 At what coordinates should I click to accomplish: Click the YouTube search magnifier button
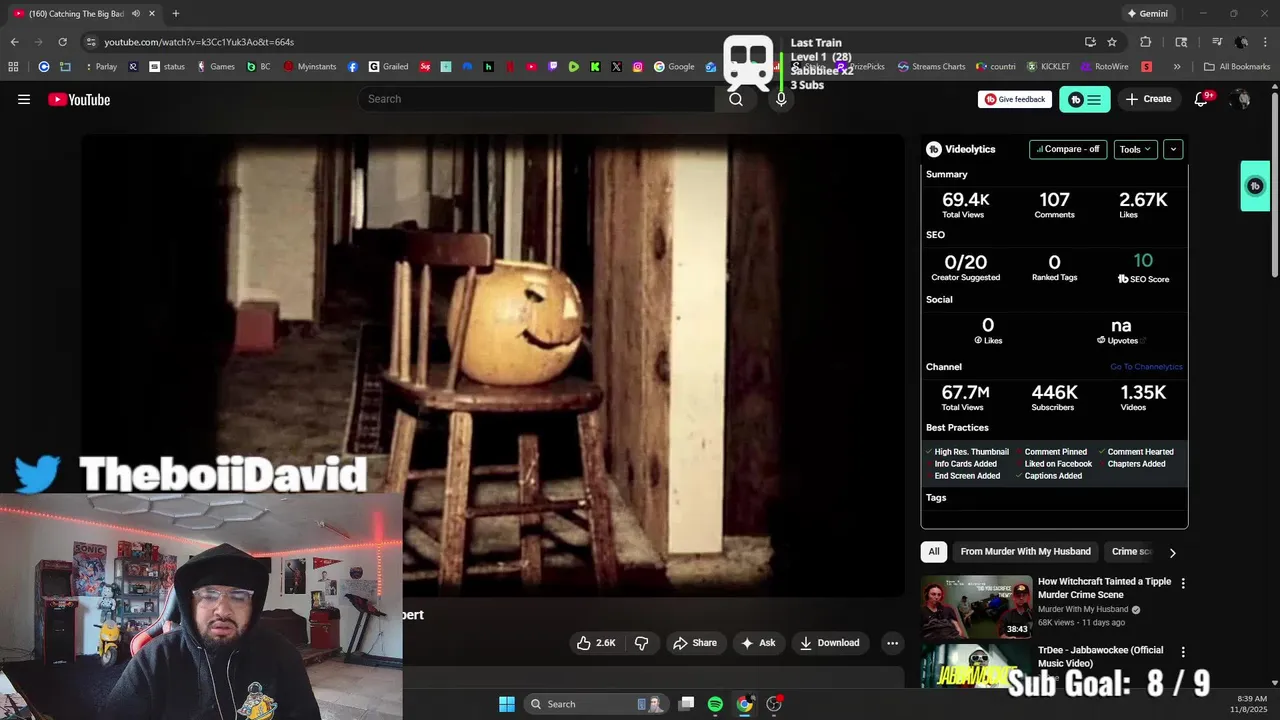[736, 99]
